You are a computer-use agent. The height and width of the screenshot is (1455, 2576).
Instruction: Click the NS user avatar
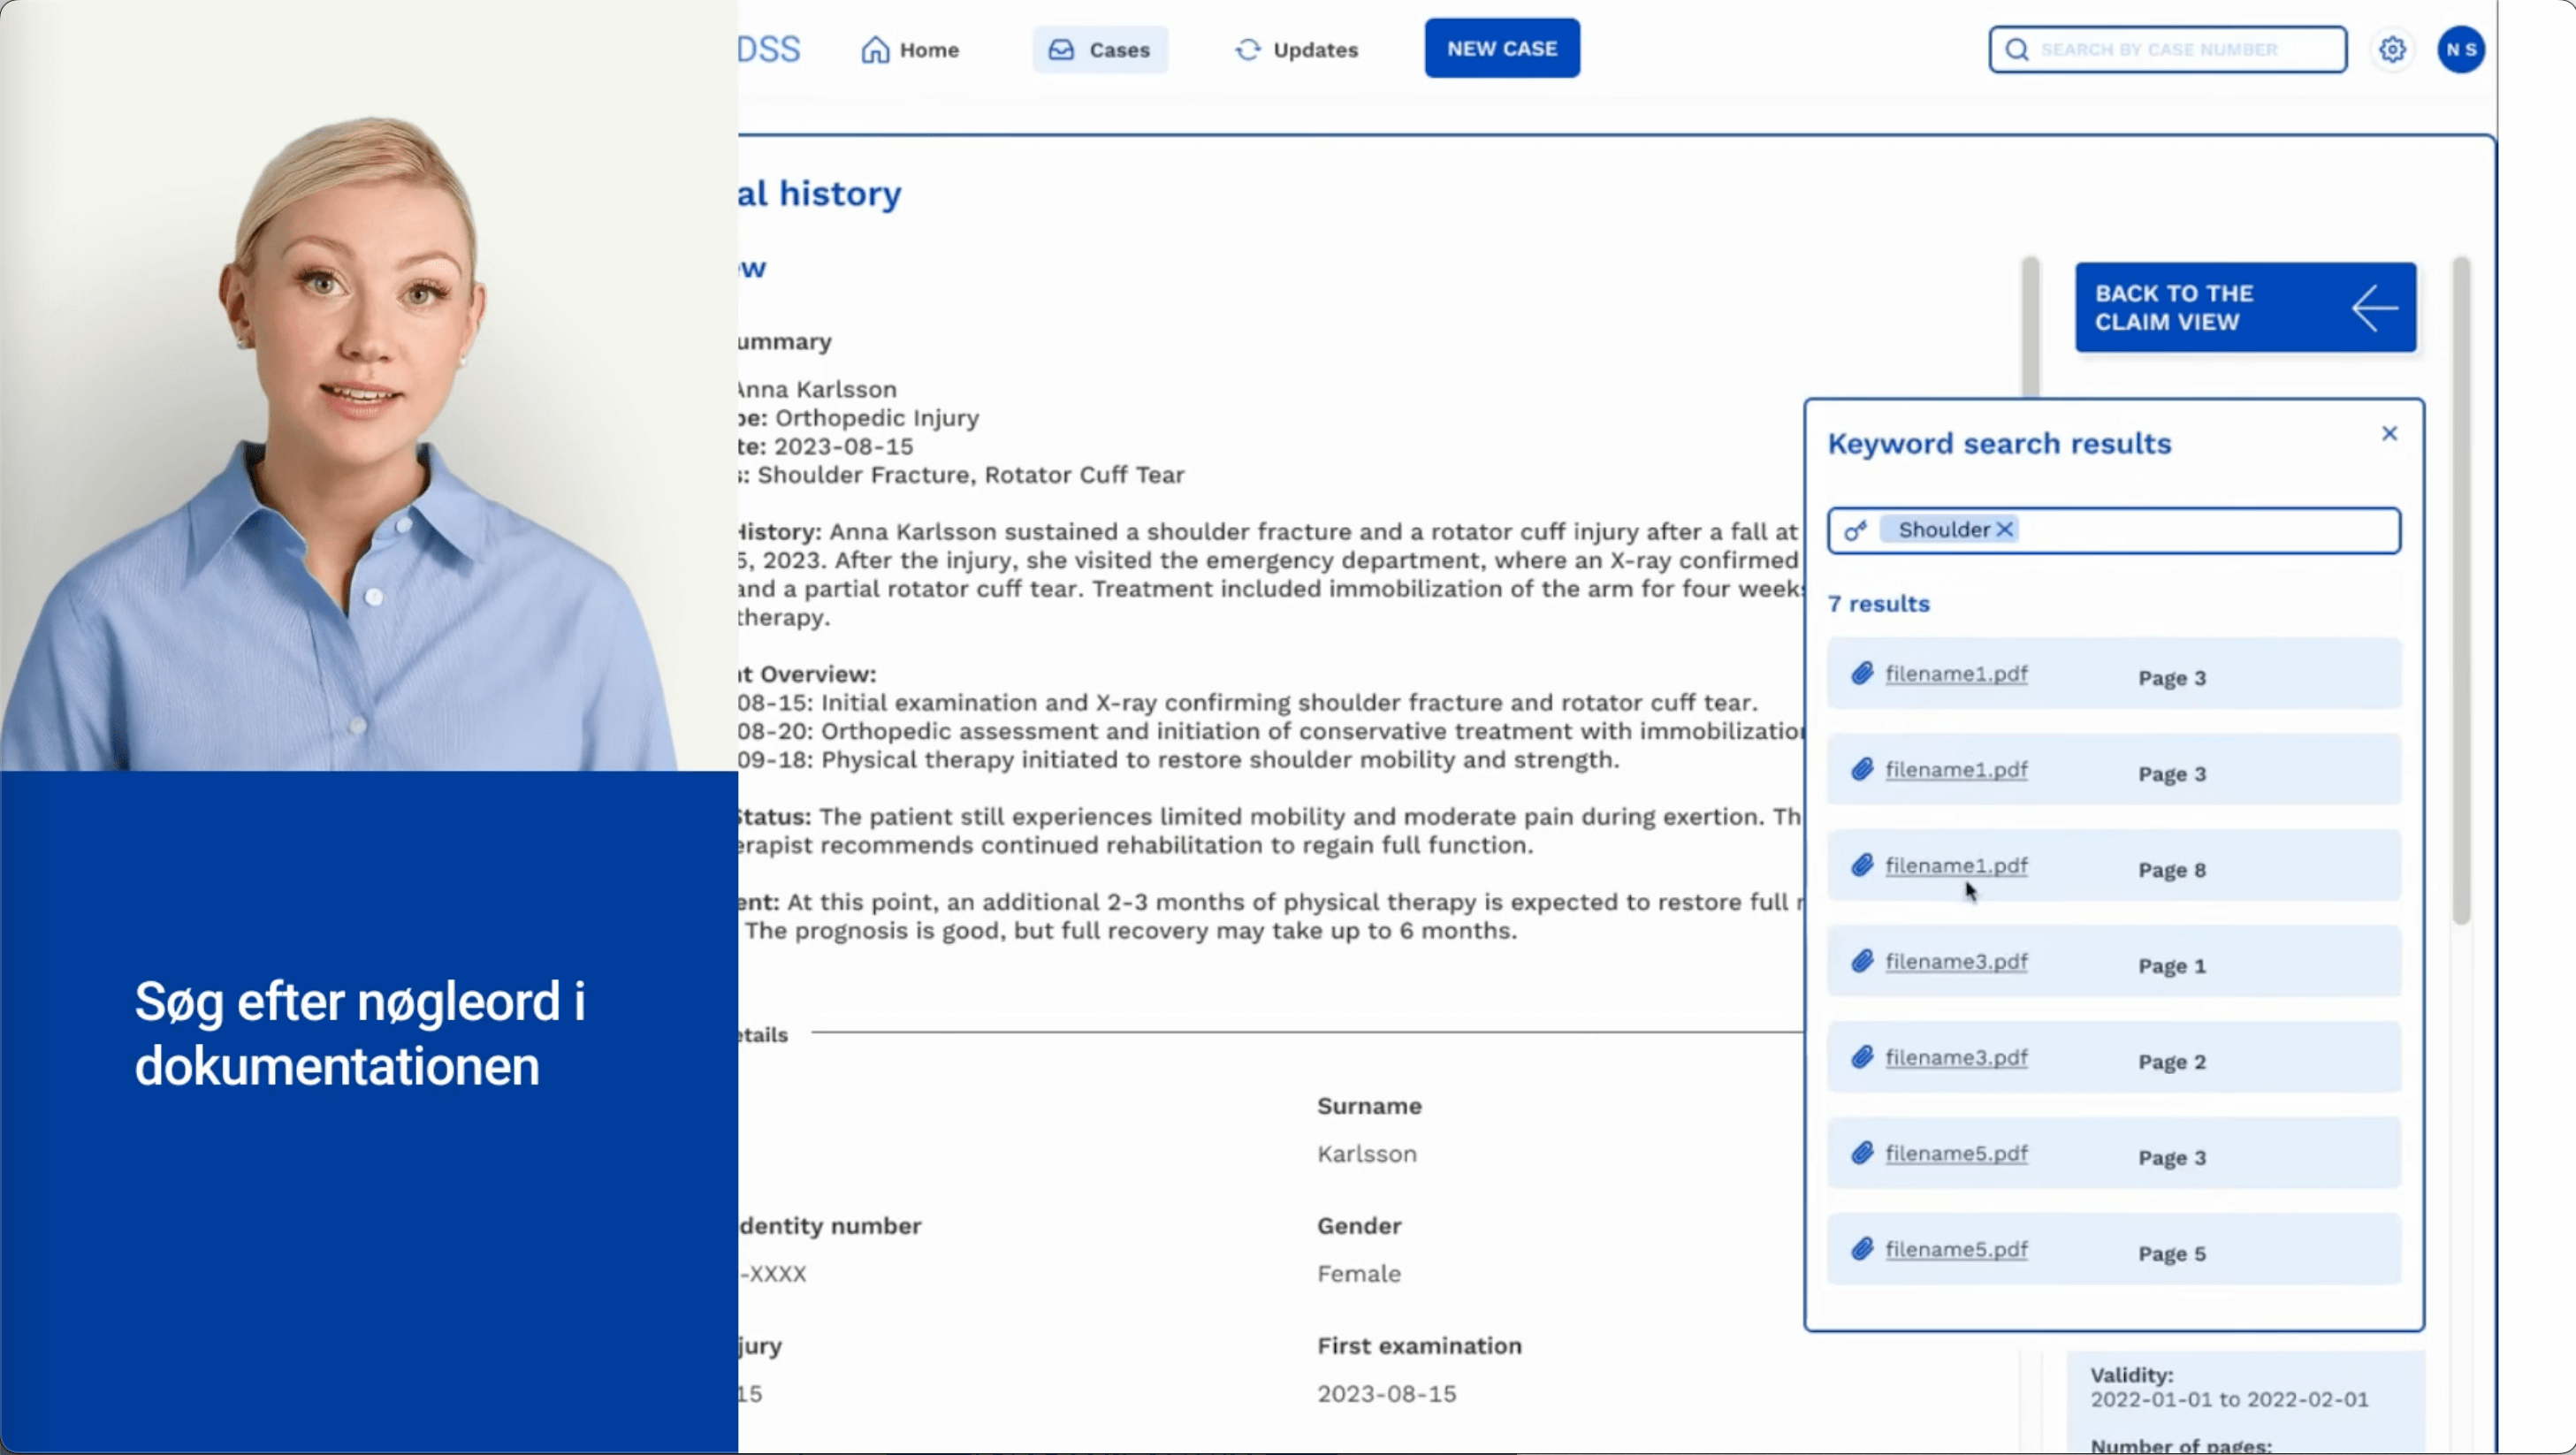2461,49
